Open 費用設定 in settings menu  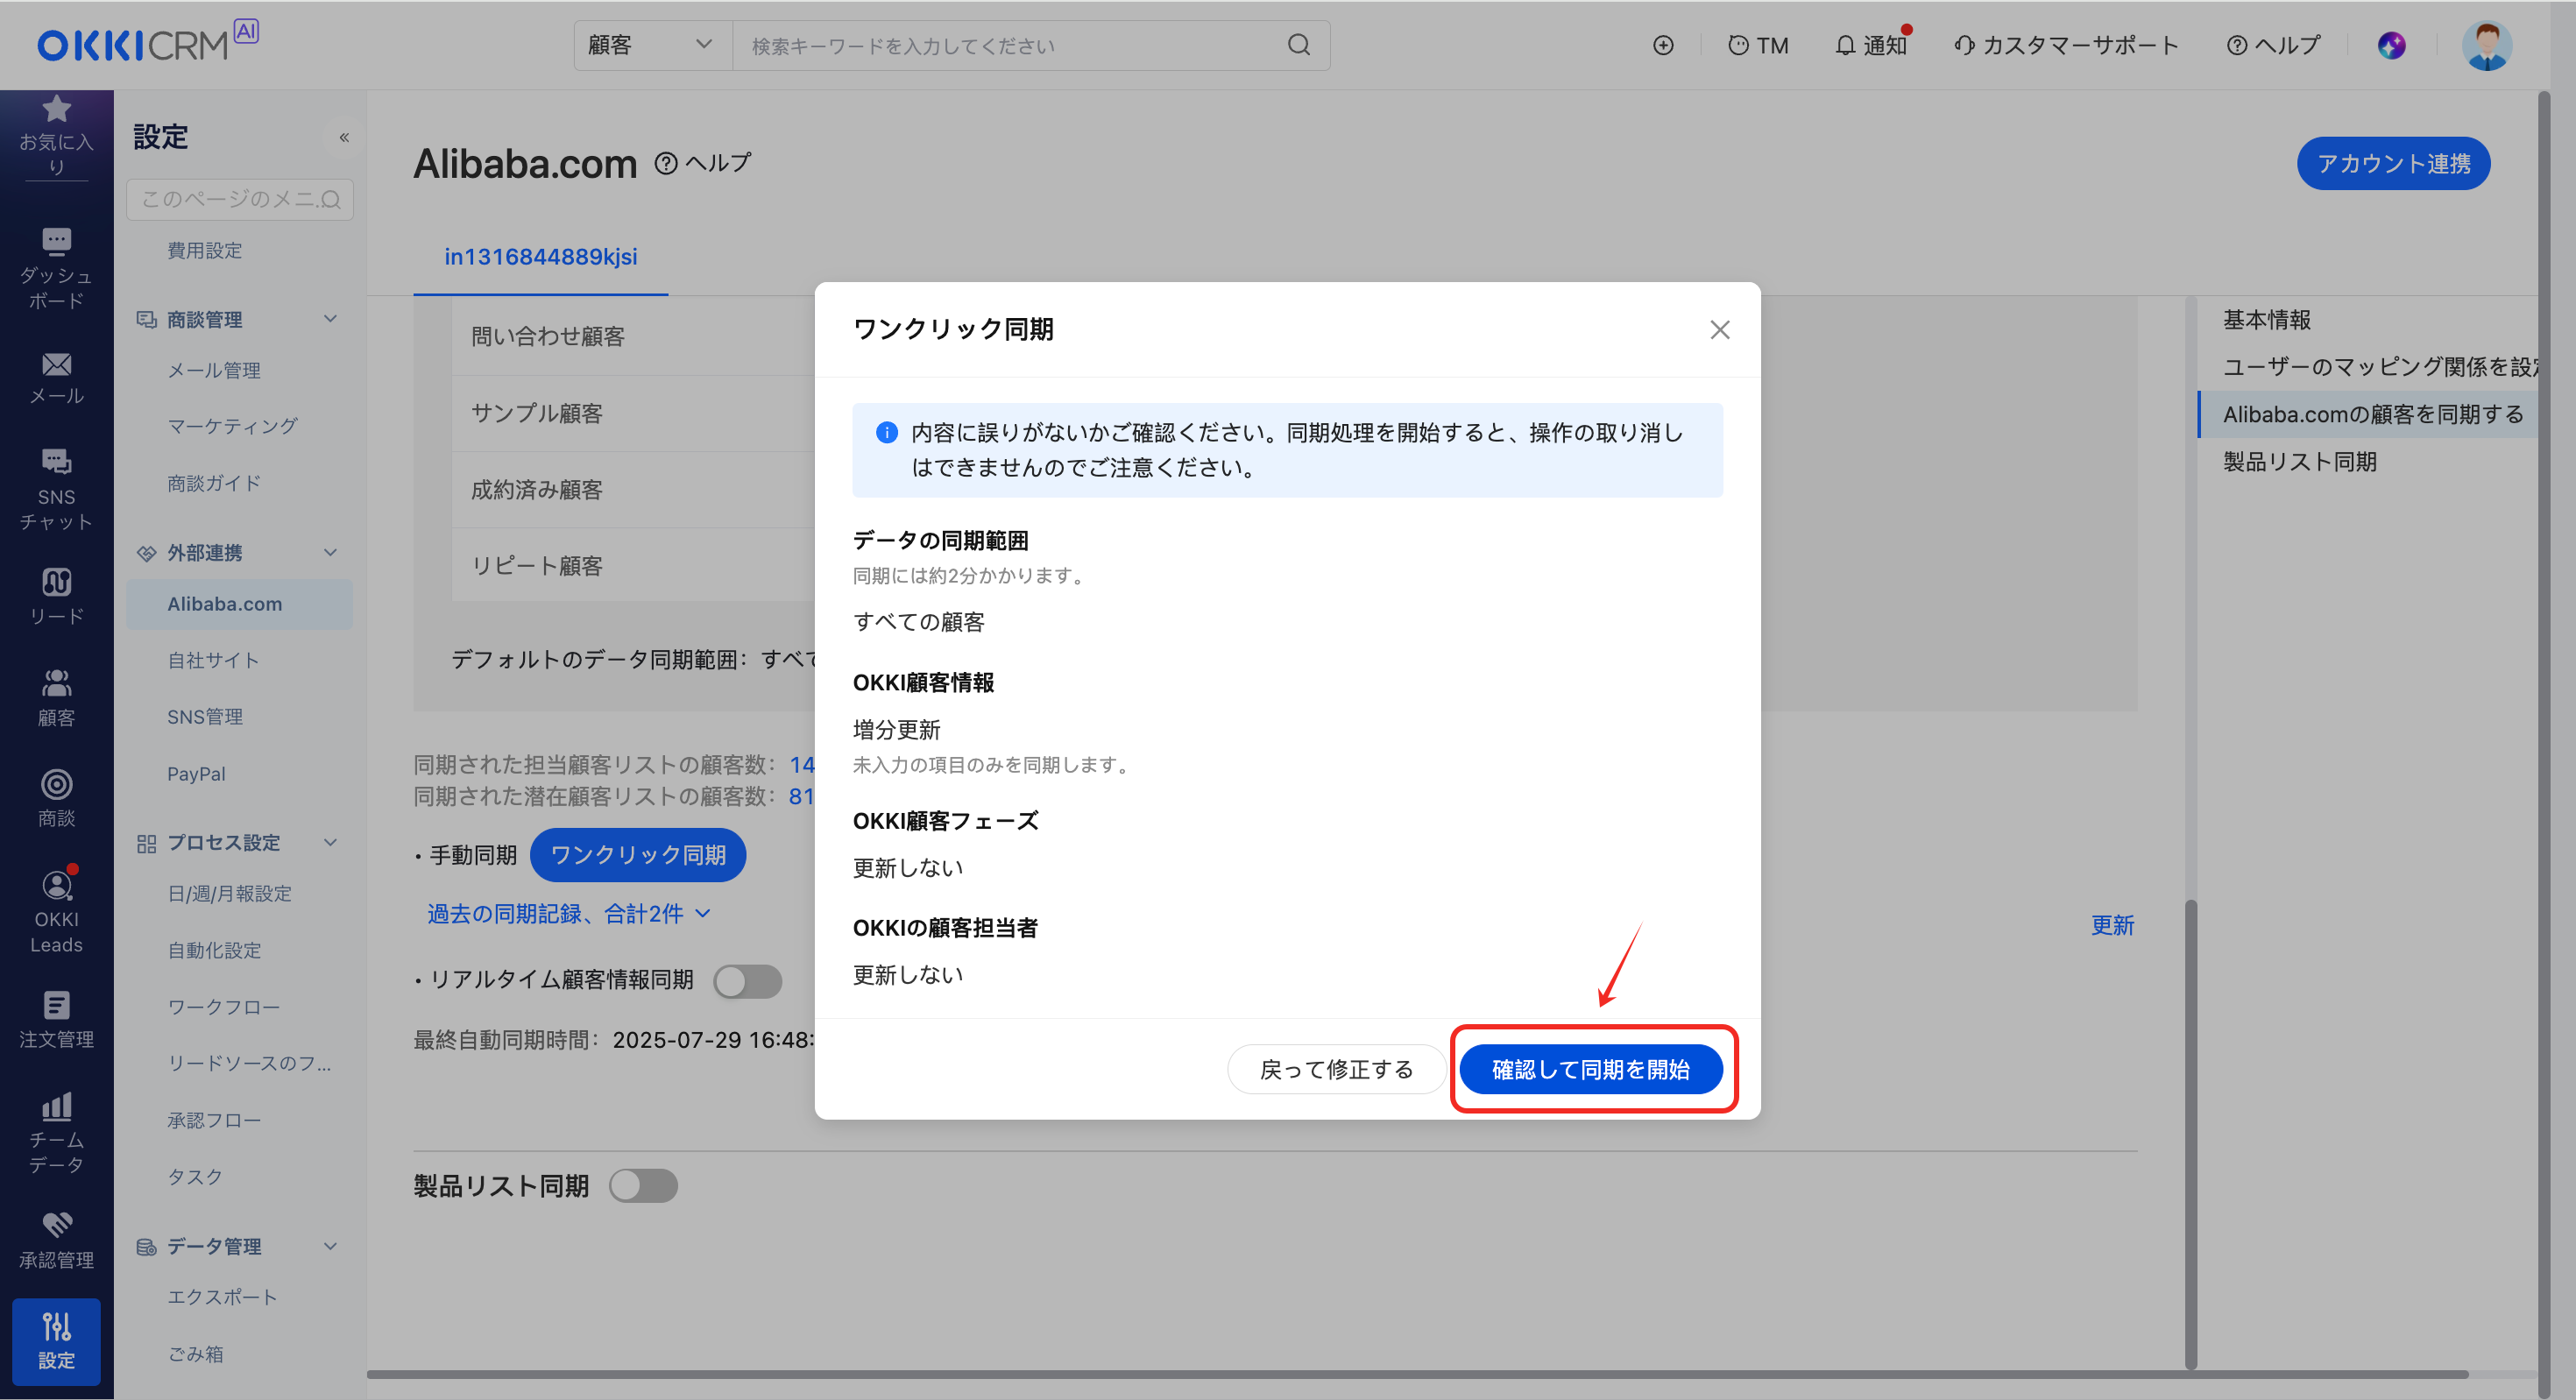pos(205,250)
